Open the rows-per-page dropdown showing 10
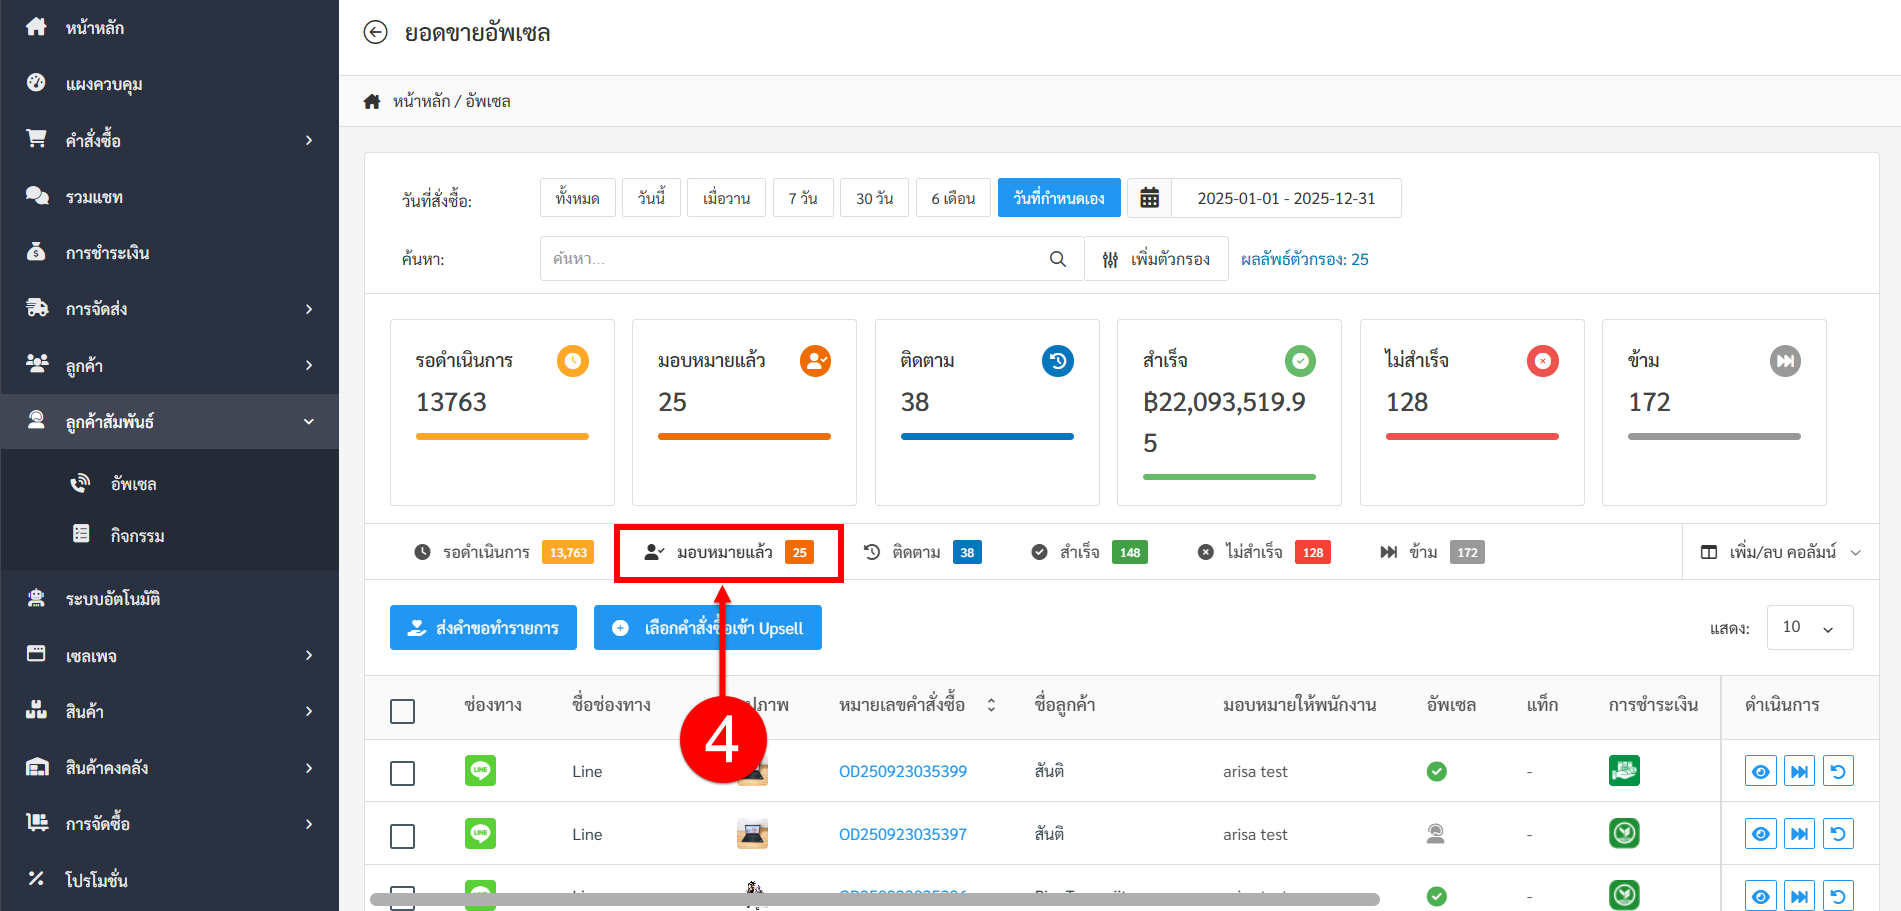The height and width of the screenshot is (911, 1901). 1809,628
